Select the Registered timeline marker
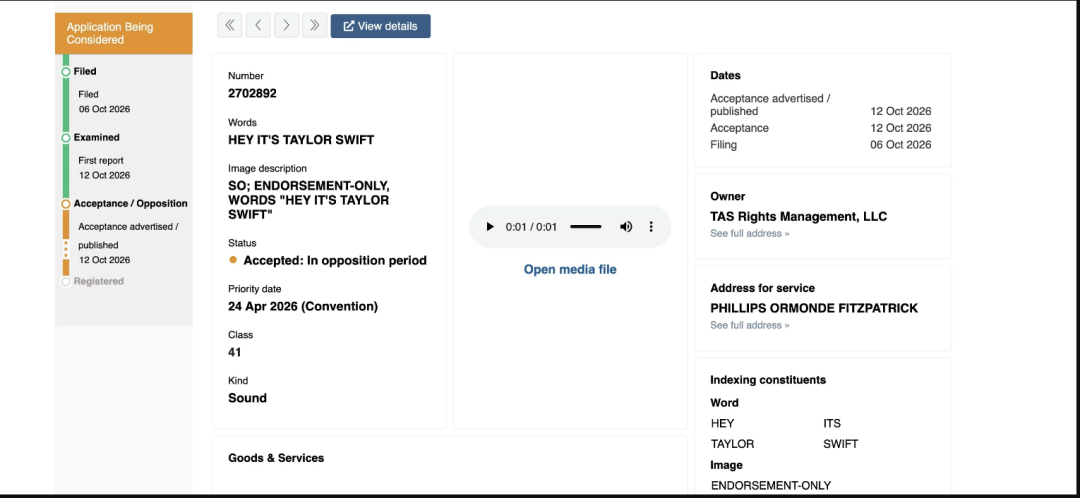The width and height of the screenshot is (1080, 498). (x=65, y=282)
